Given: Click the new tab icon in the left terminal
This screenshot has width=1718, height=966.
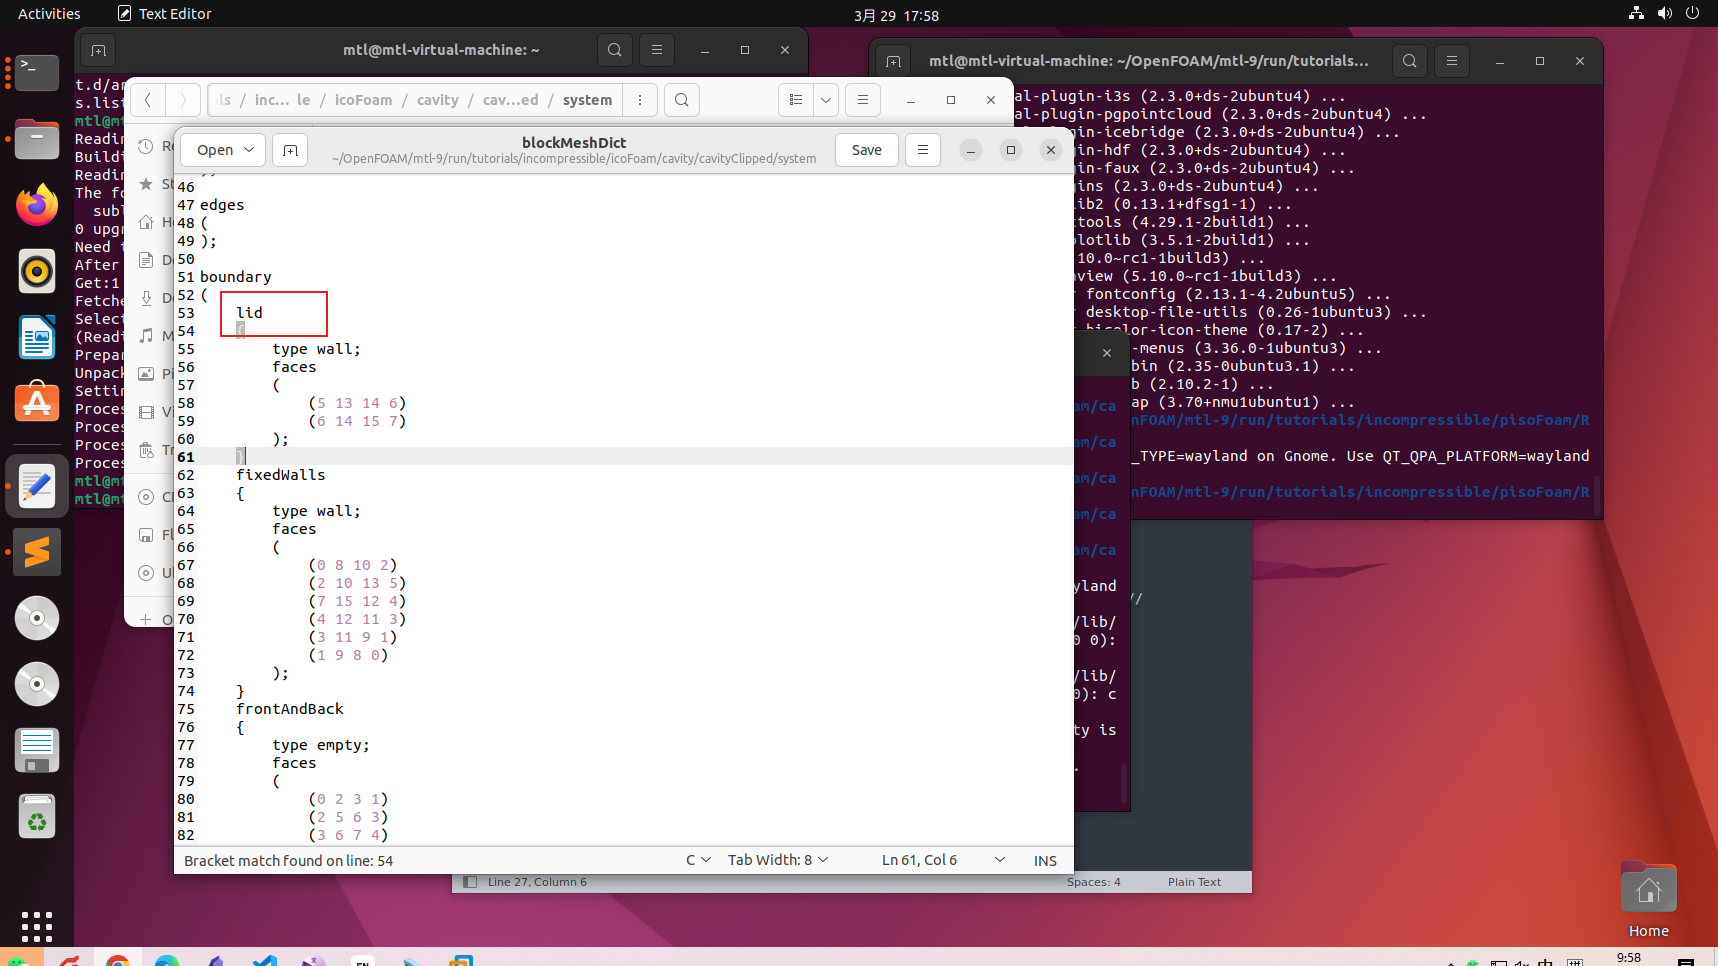Looking at the screenshot, I should 98,50.
